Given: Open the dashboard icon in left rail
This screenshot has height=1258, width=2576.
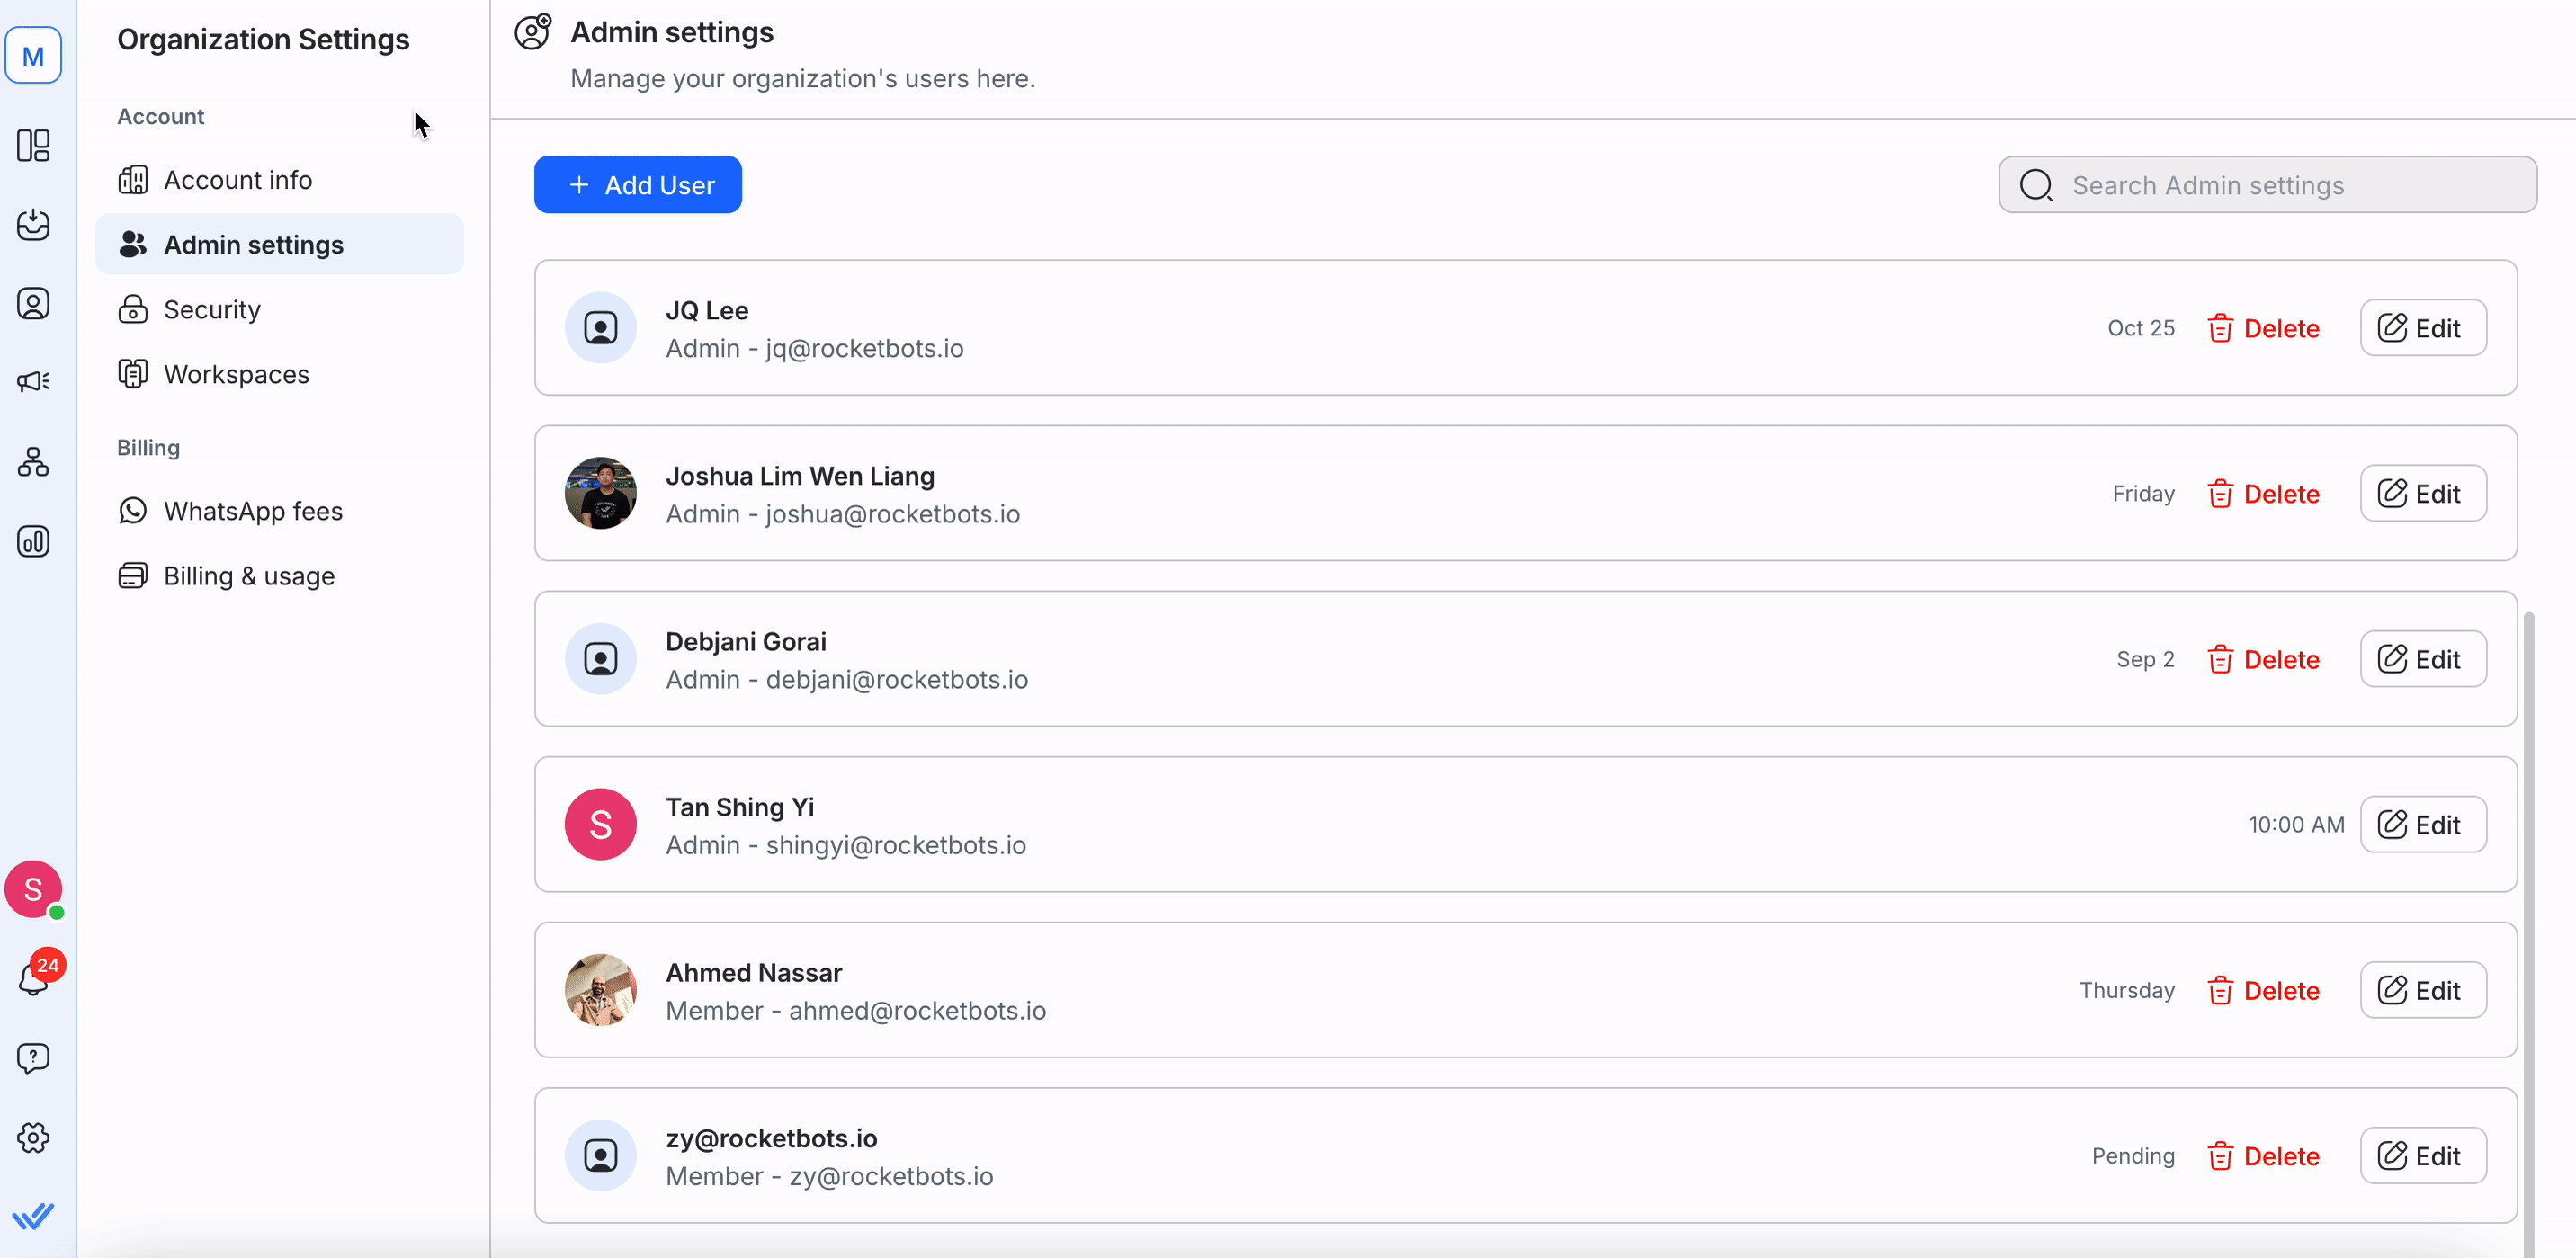Looking at the screenshot, I should (x=33, y=146).
